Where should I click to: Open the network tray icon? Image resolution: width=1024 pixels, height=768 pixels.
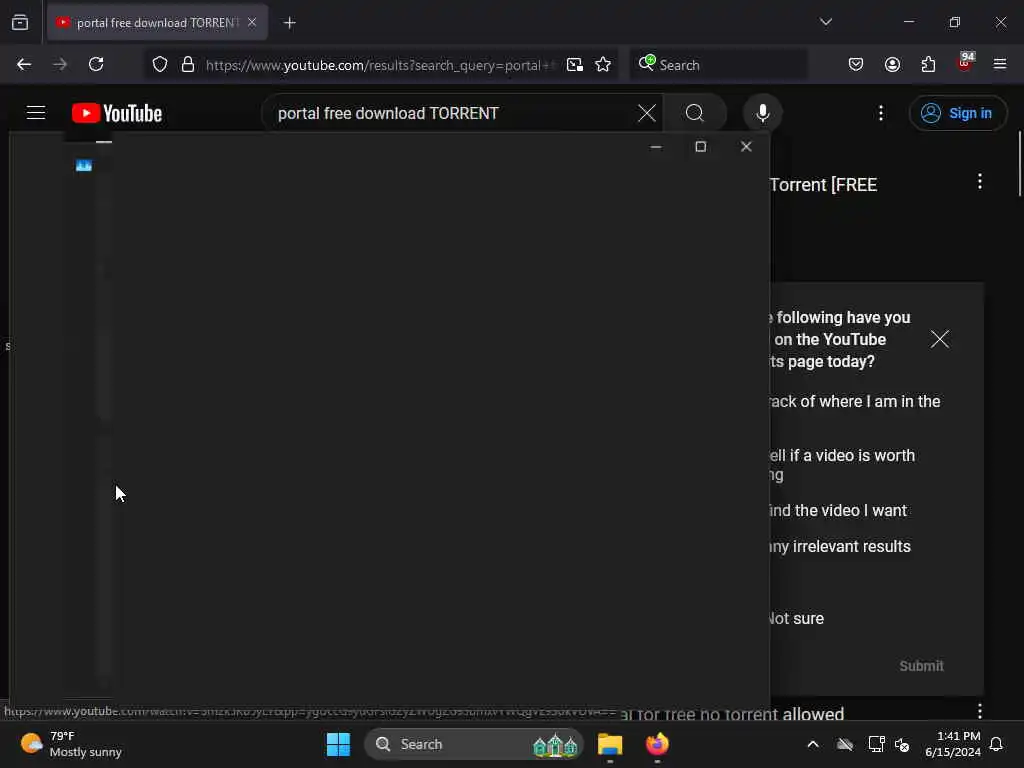[876, 744]
